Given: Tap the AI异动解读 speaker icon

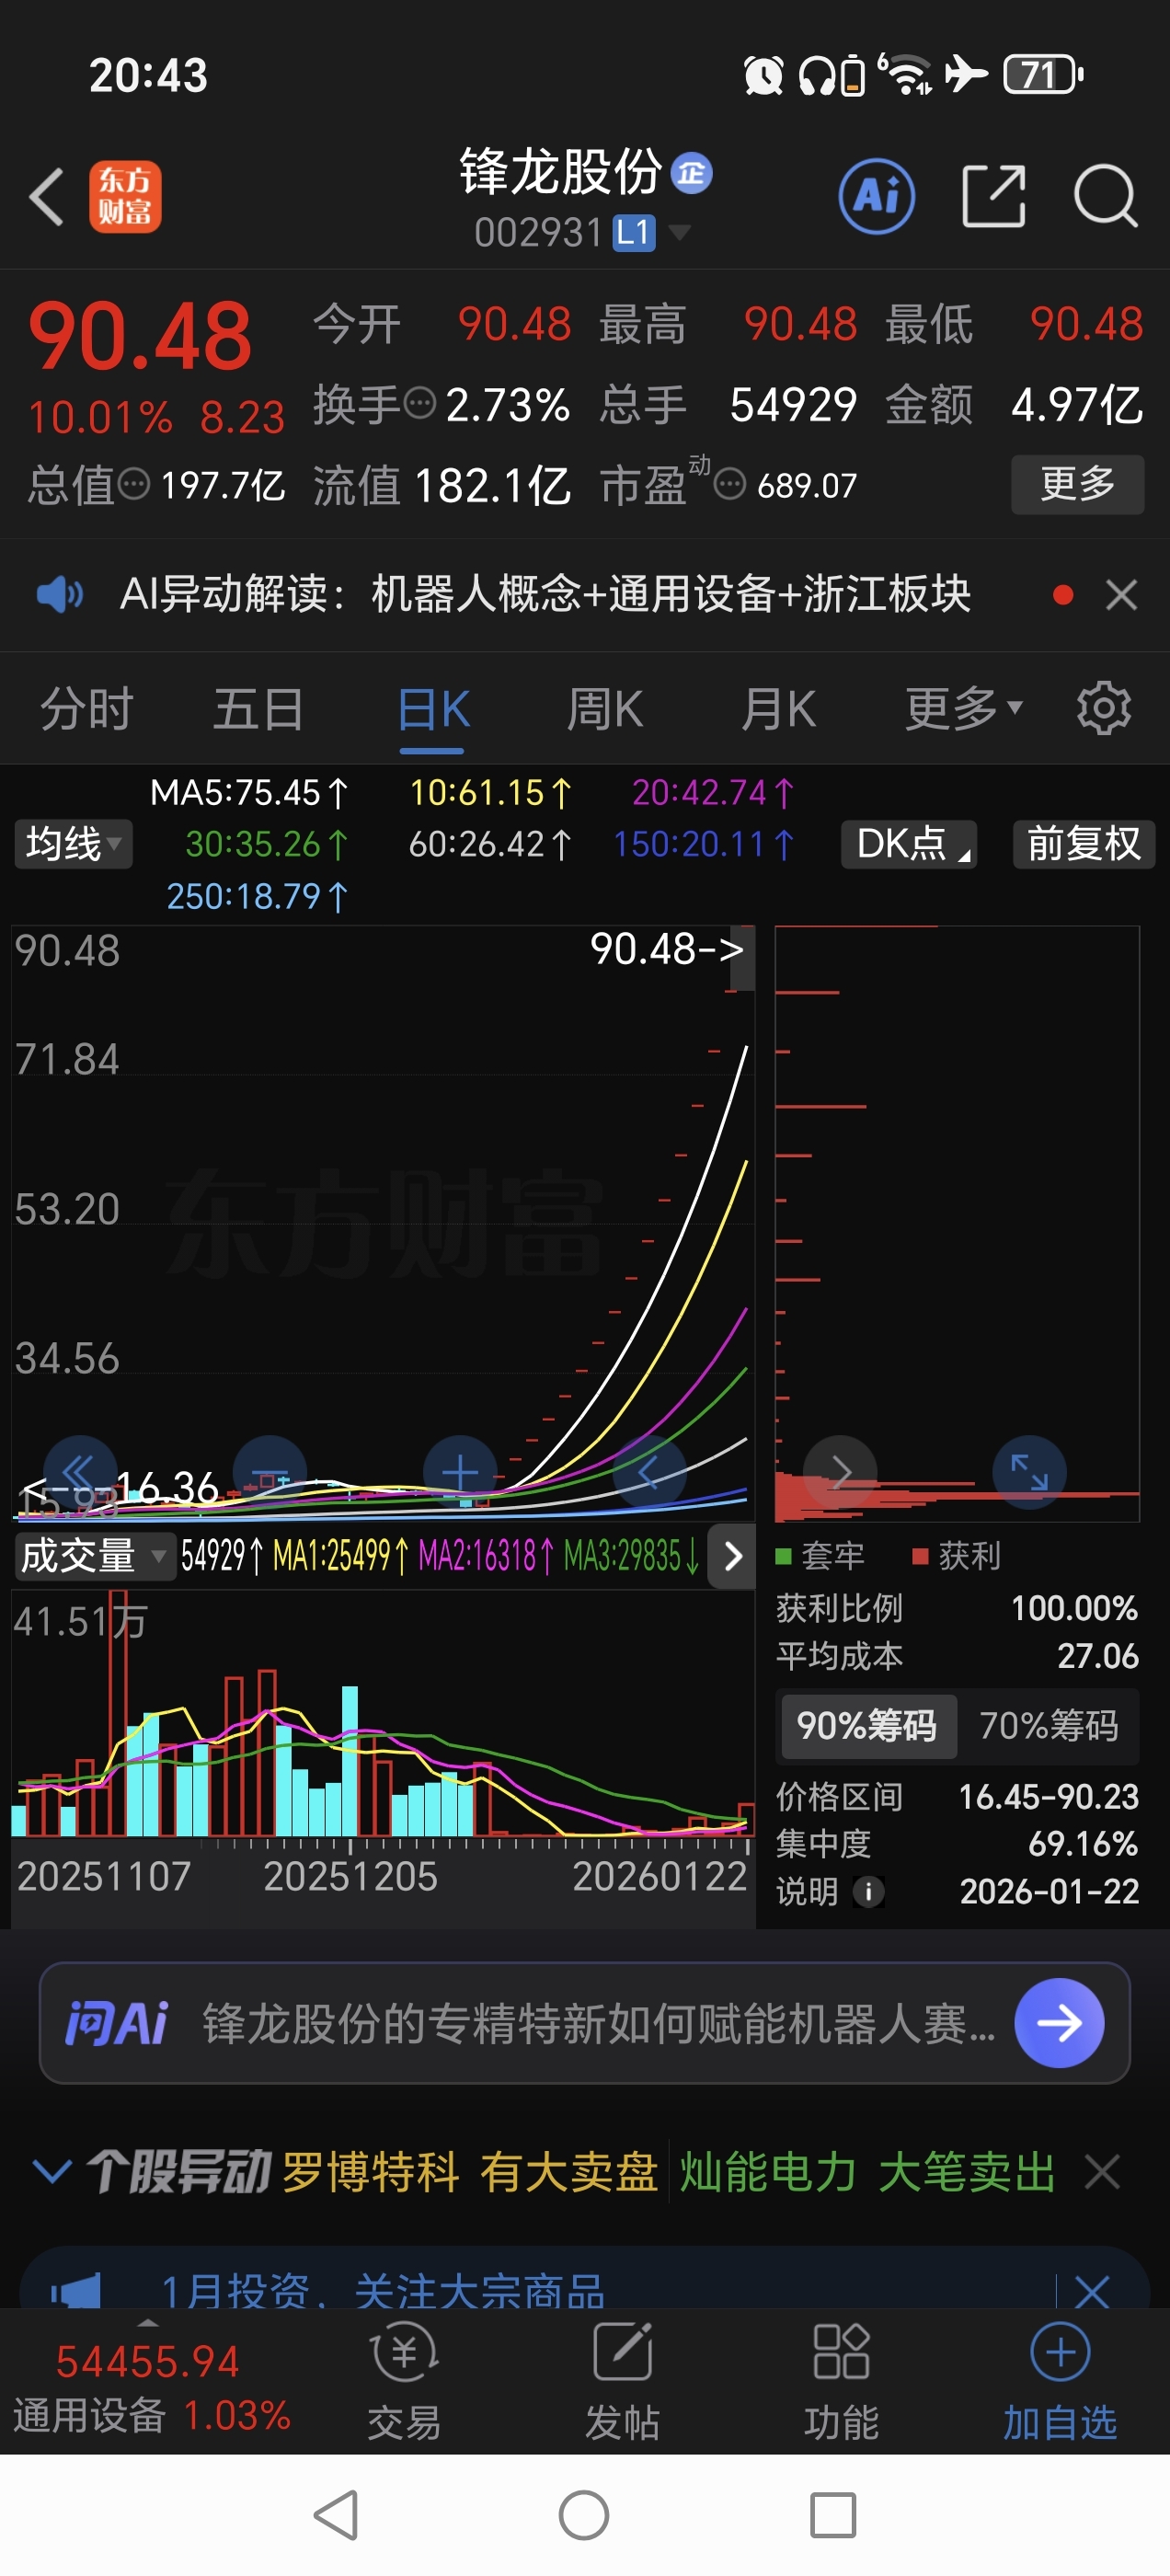Looking at the screenshot, I should 60,594.
